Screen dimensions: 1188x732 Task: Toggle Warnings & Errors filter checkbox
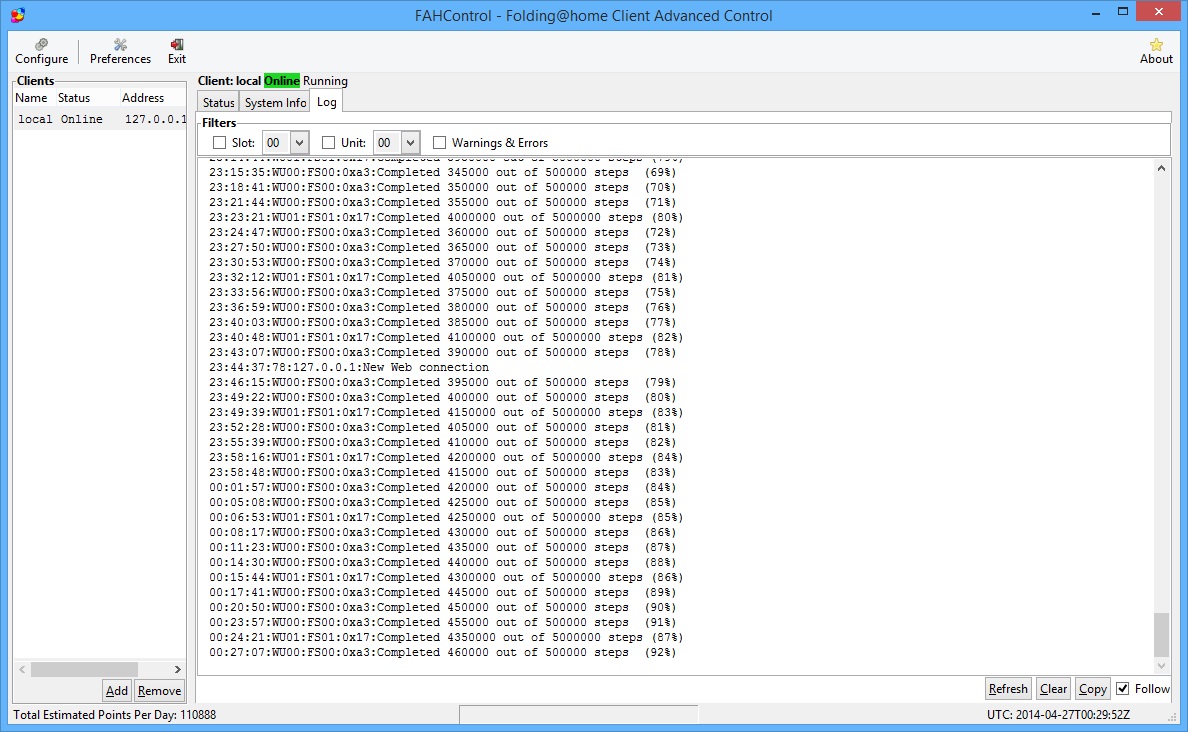[439, 142]
